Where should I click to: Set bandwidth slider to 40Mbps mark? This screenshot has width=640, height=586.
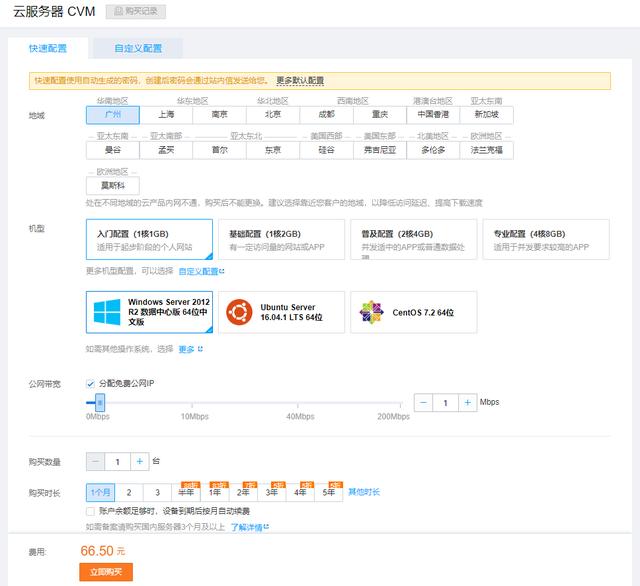[298, 403]
